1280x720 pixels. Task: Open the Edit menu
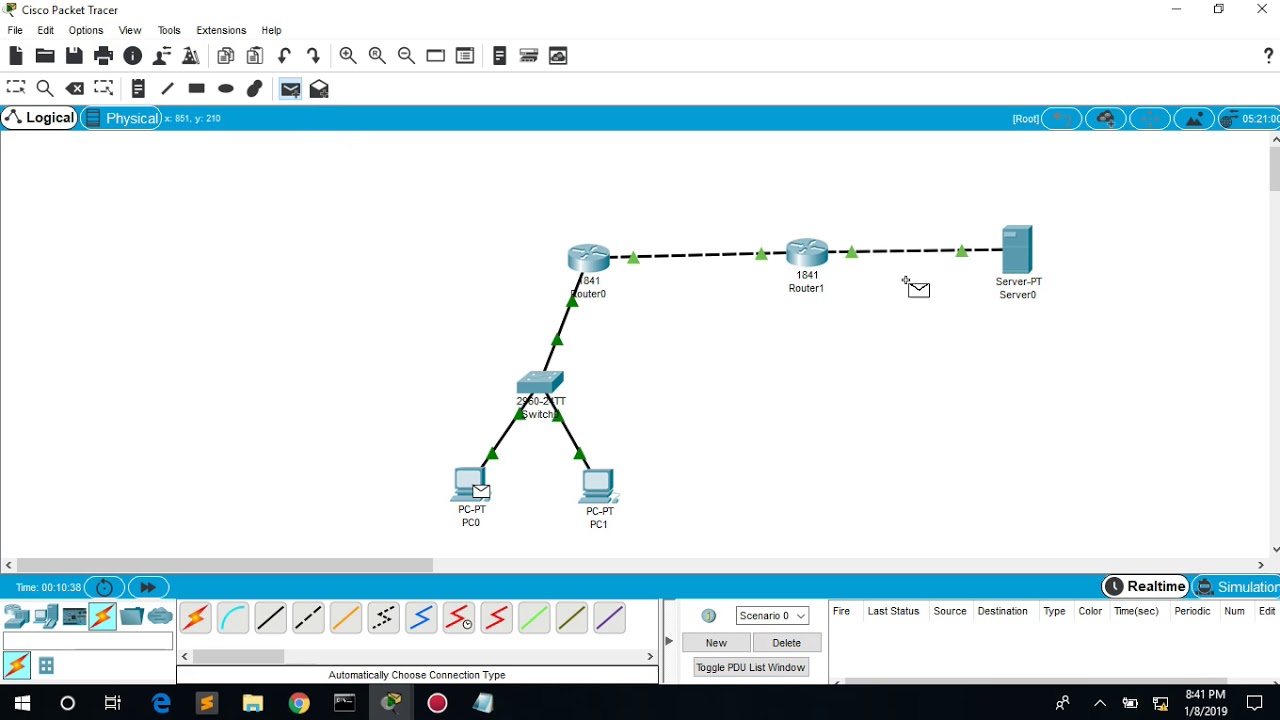pyautogui.click(x=46, y=30)
